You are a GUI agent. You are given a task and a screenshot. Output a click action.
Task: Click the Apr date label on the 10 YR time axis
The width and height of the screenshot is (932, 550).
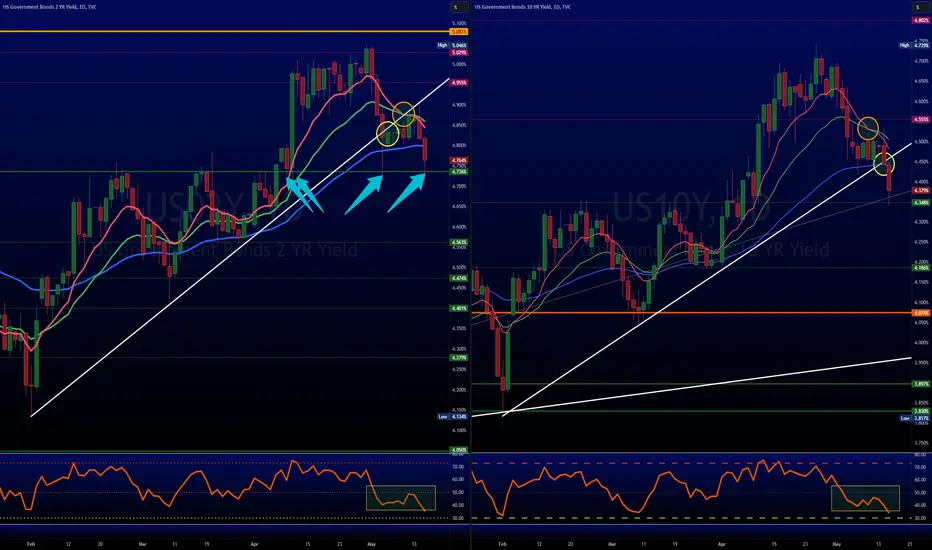pos(722,544)
